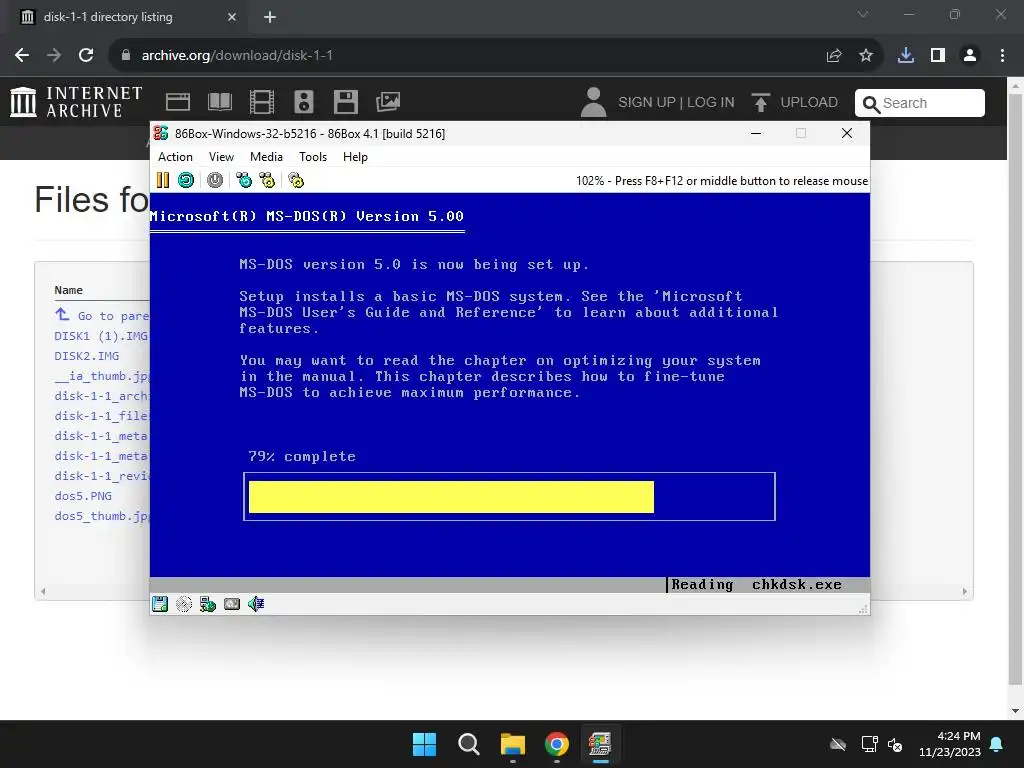
Task: Pause the 86Box emulation
Action: tap(163, 180)
